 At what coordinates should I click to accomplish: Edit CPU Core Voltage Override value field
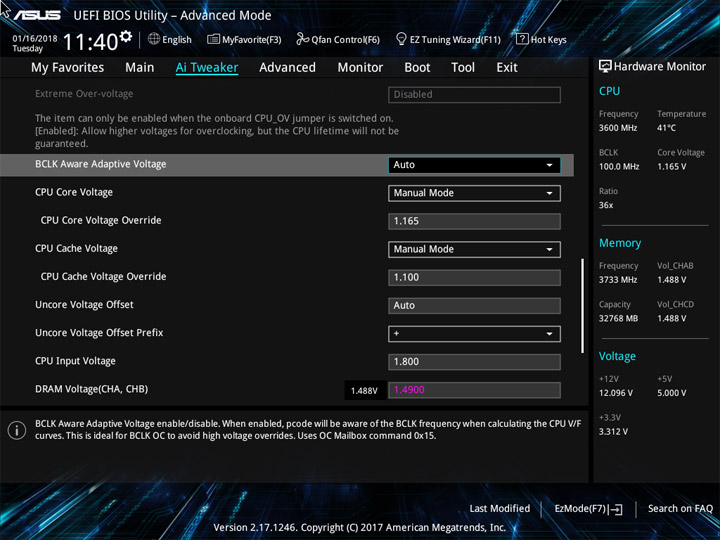point(474,221)
